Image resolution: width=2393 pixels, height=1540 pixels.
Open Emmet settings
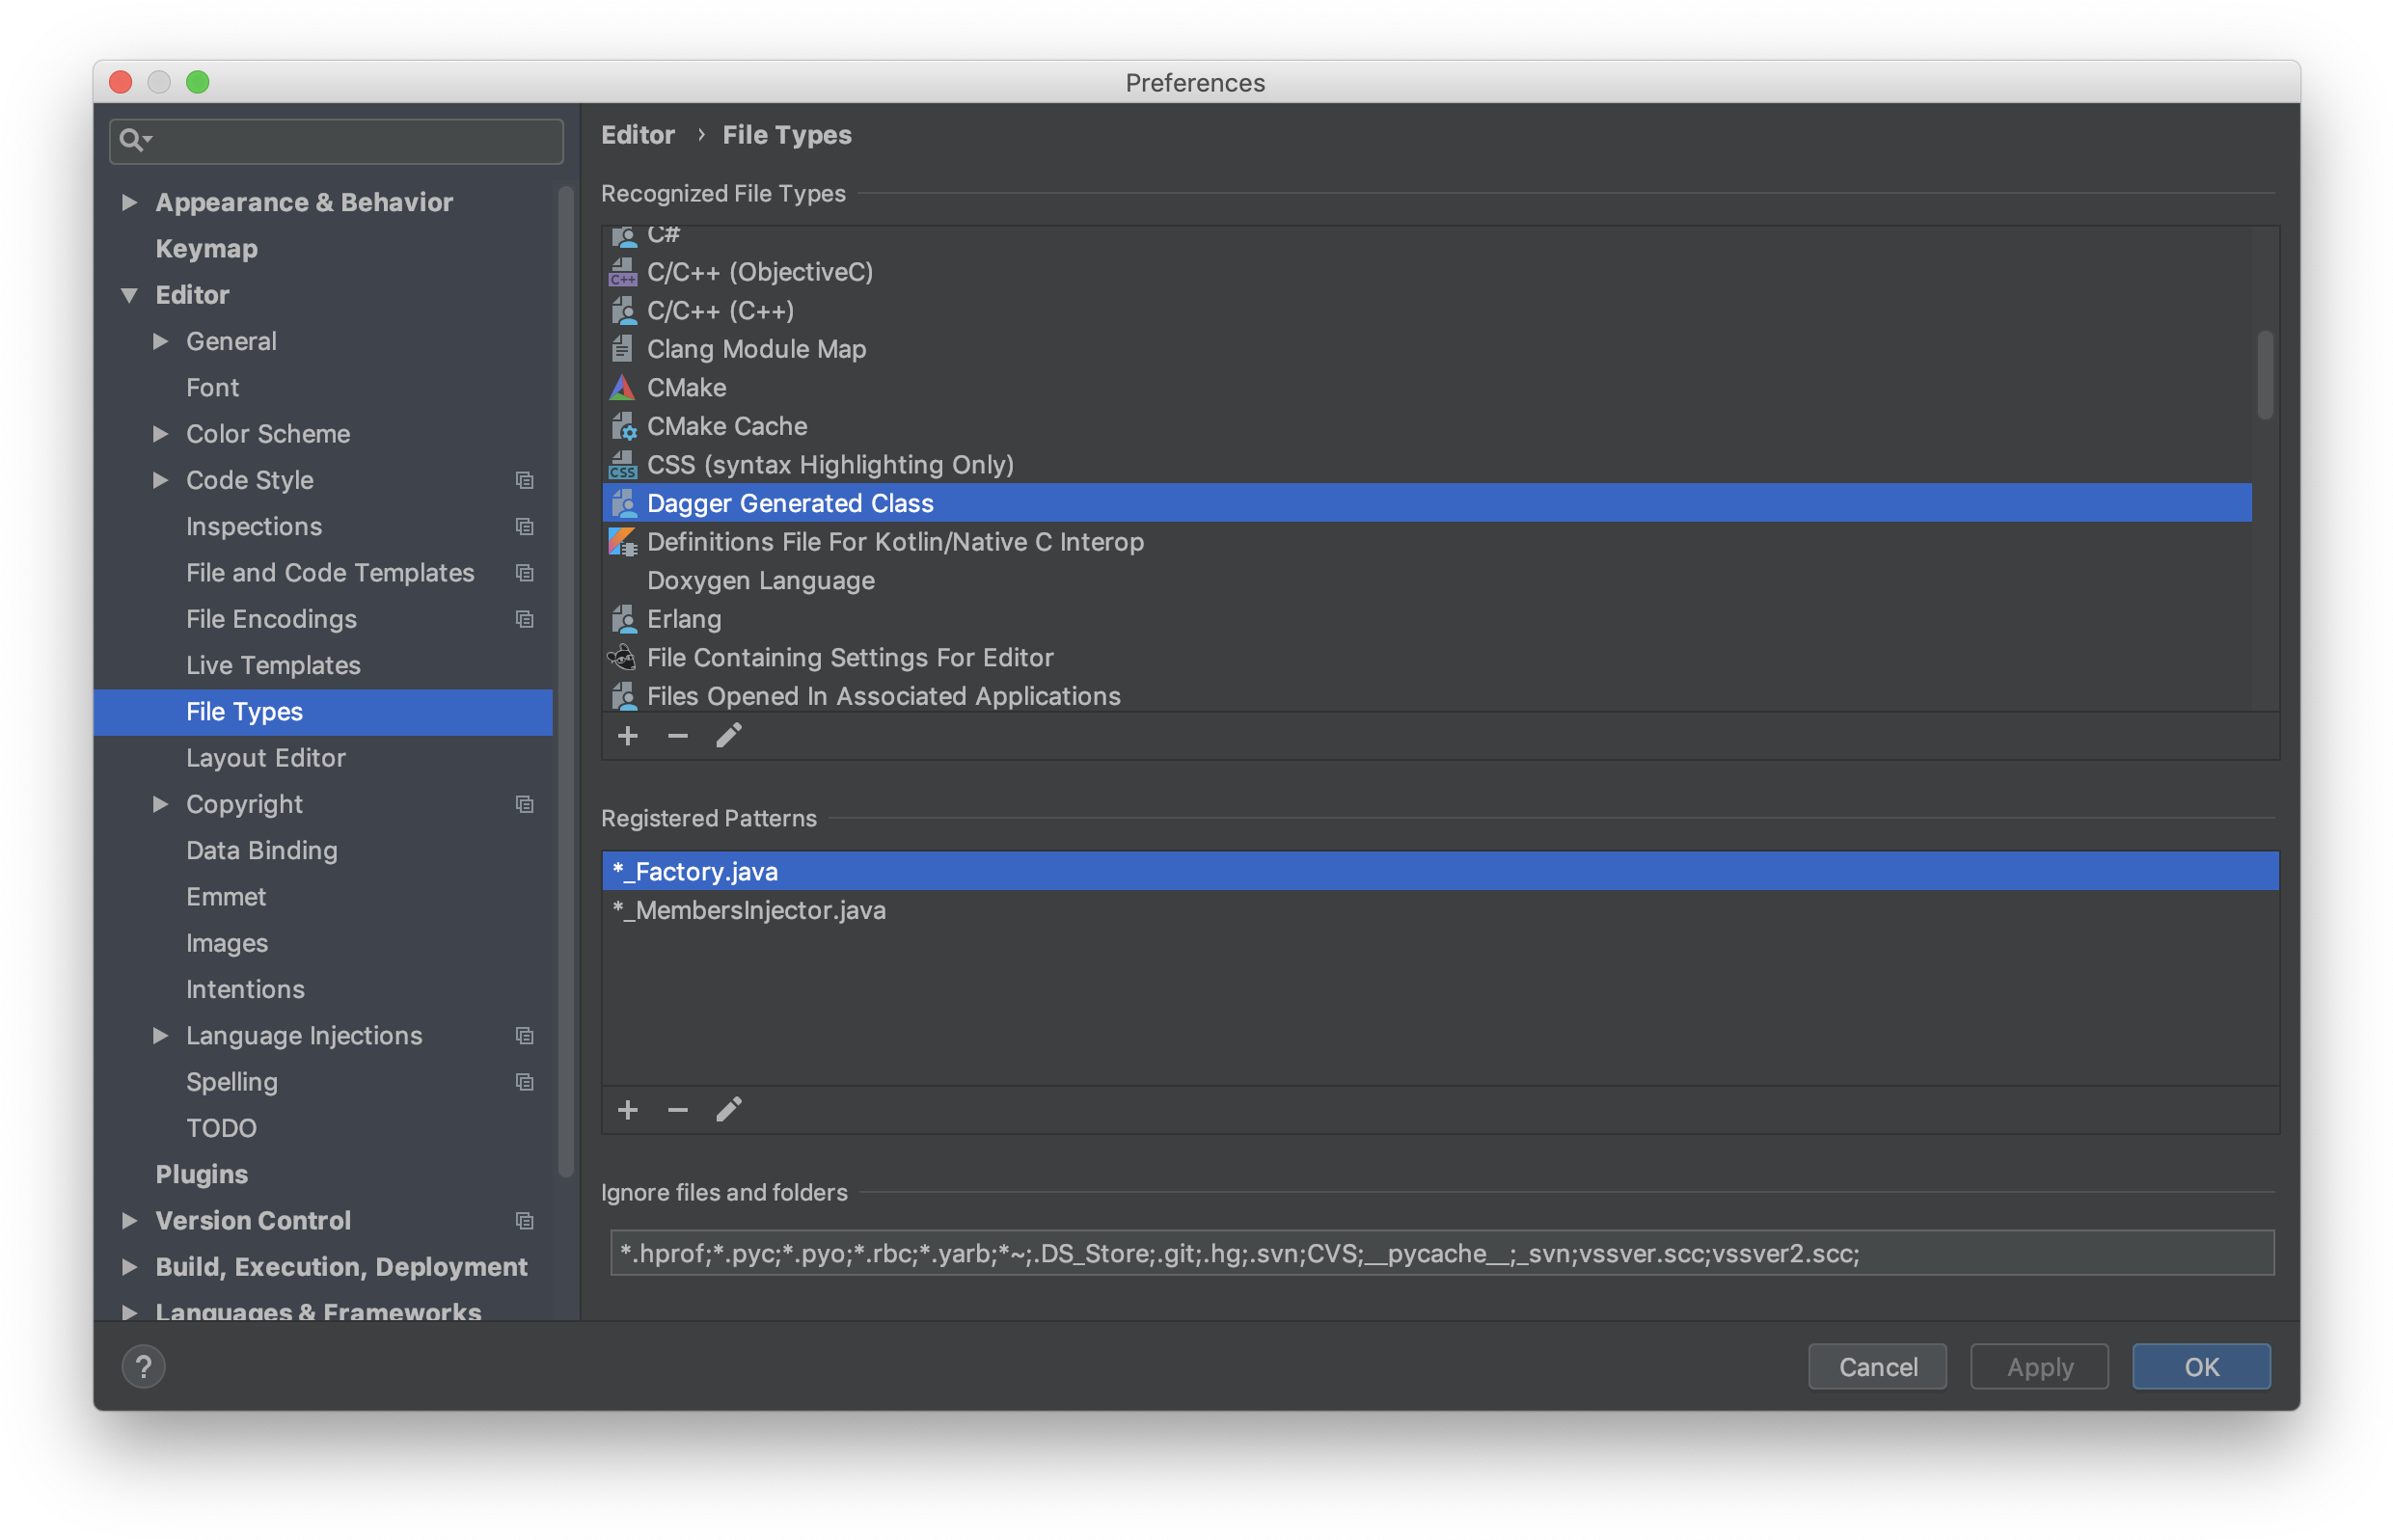click(x=226, y=897)
